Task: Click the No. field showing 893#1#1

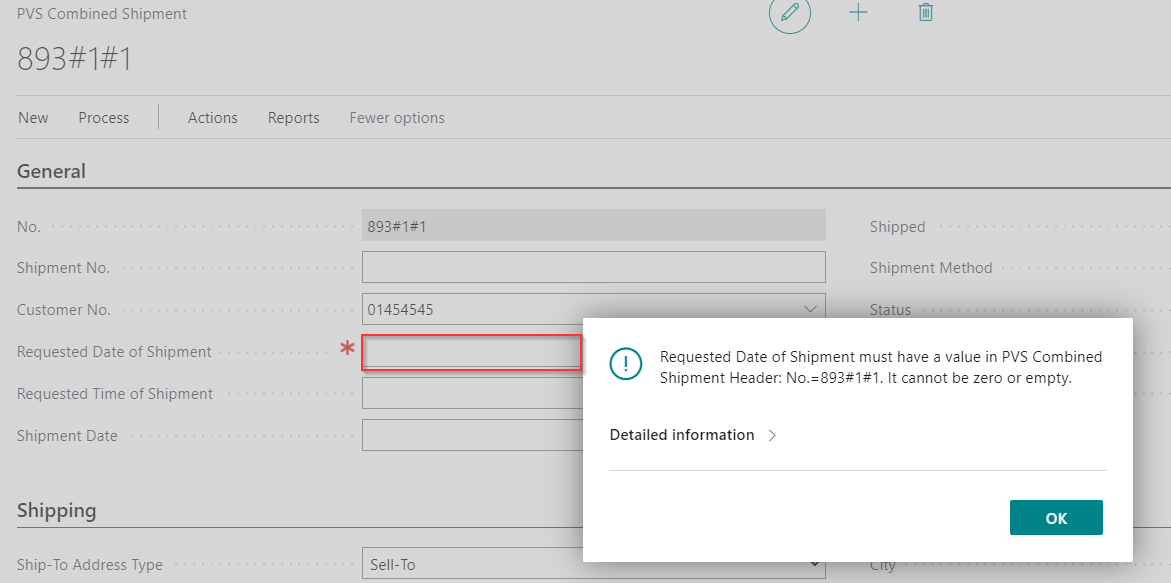Action: coord(594,225)
